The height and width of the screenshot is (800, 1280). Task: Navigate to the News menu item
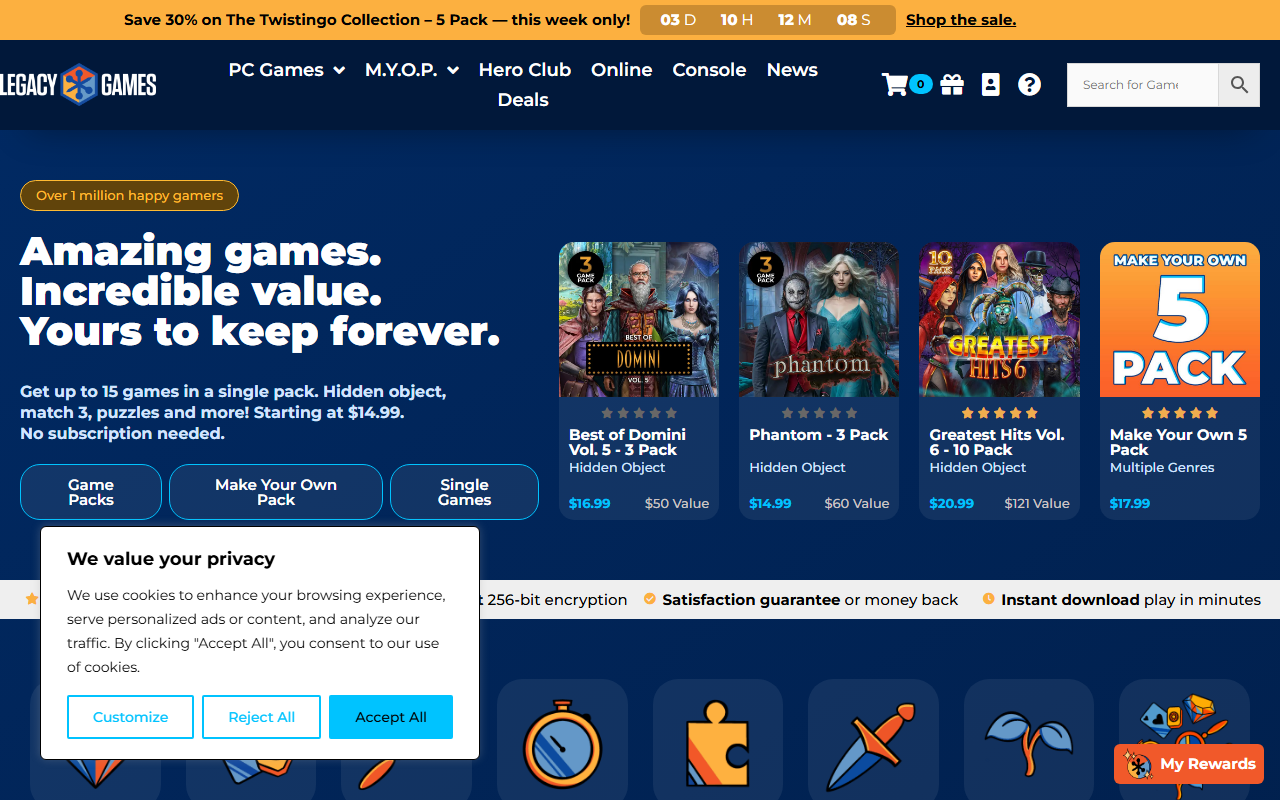792,70
